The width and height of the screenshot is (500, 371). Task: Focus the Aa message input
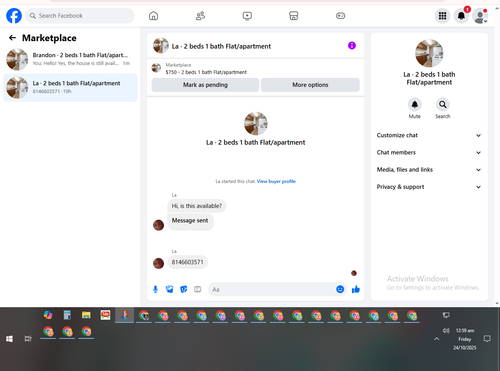tap(273, 289)
